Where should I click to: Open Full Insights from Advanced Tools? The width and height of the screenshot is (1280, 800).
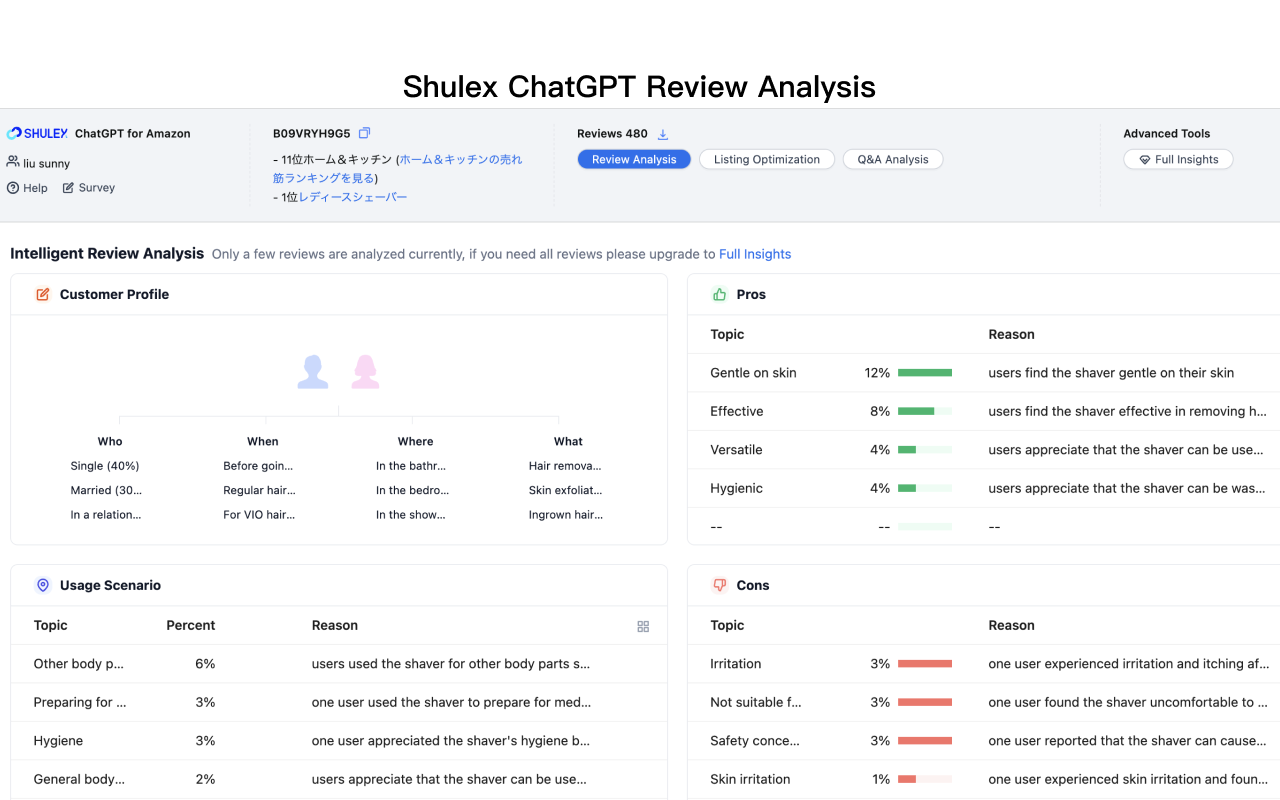[x=1178, y=159]
